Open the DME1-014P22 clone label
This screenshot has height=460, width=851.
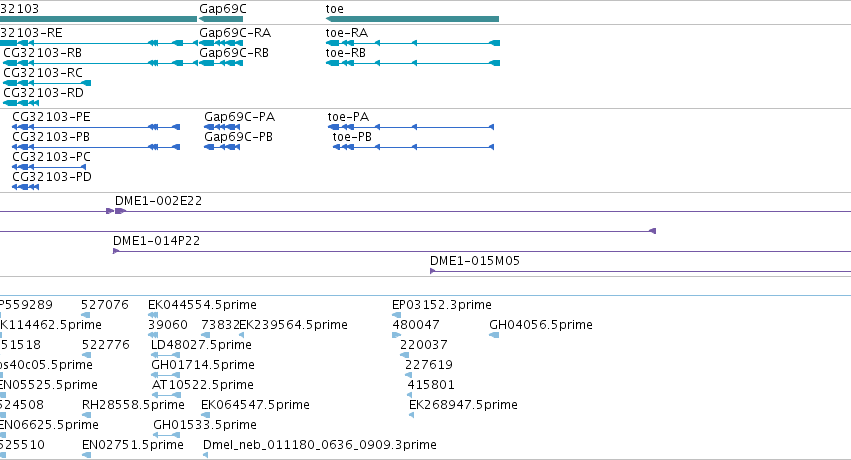click(156, 241)
